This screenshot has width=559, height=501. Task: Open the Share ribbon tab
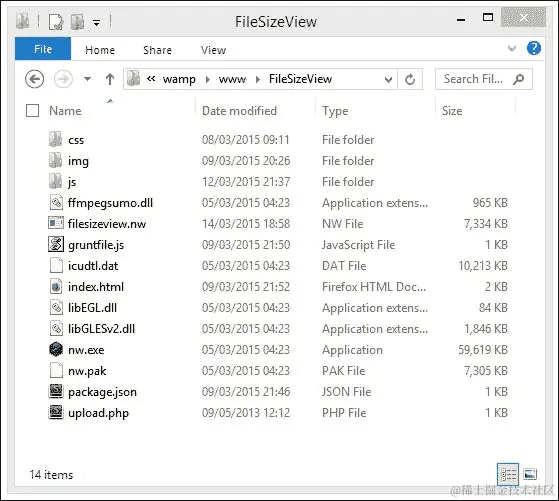coord(158,50)
